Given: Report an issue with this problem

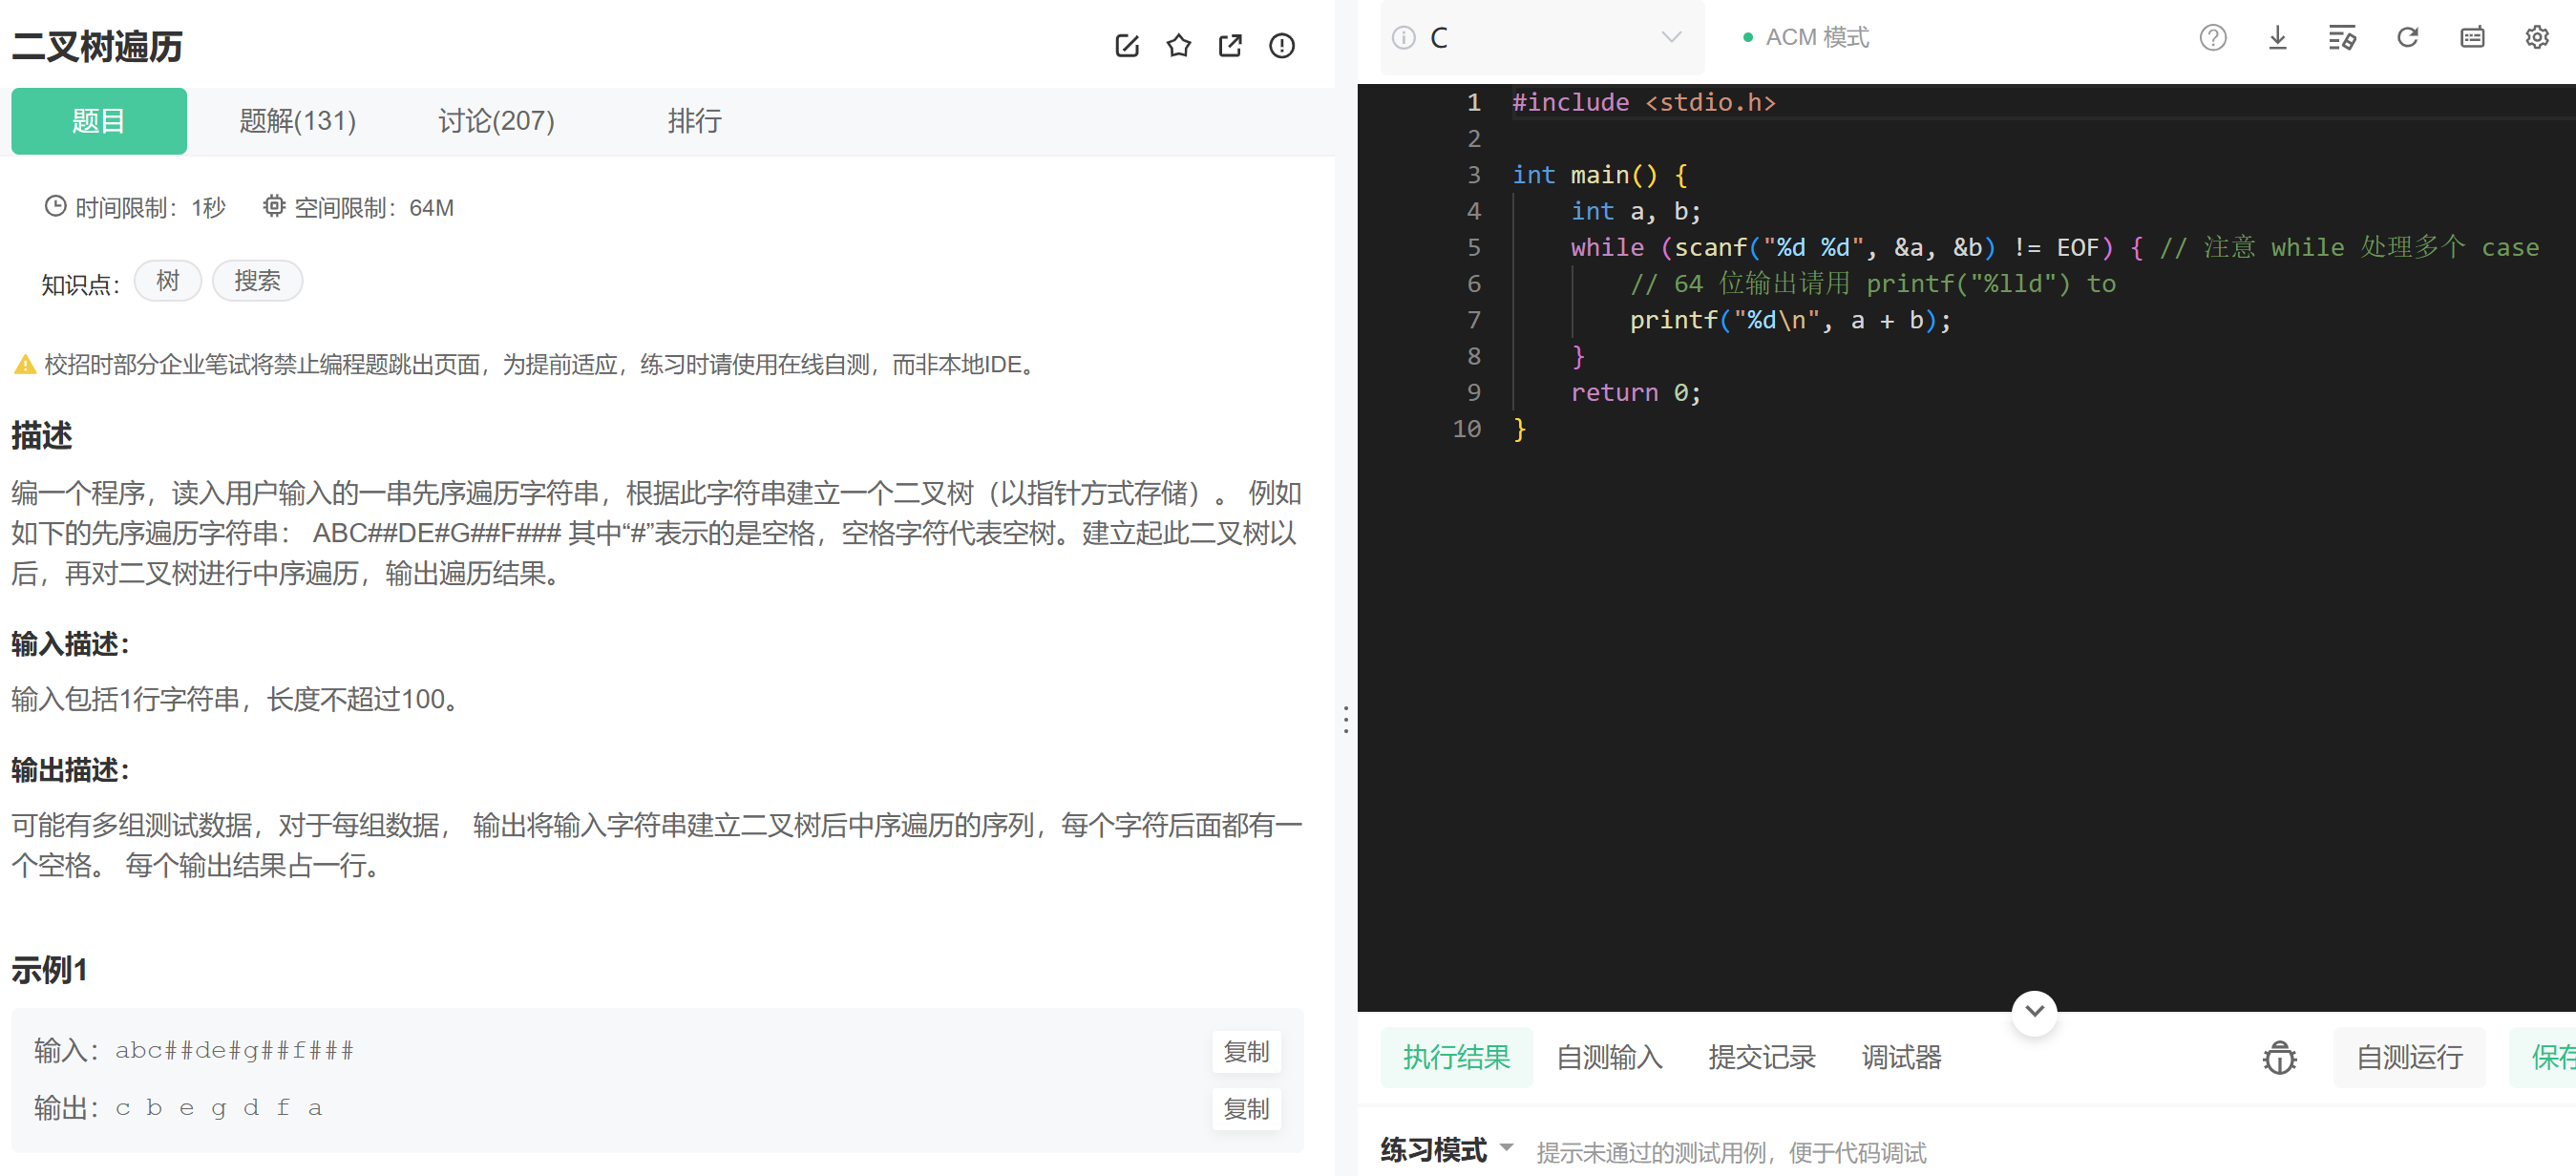Looking at the screenshot, I should tap(1282, 45).
